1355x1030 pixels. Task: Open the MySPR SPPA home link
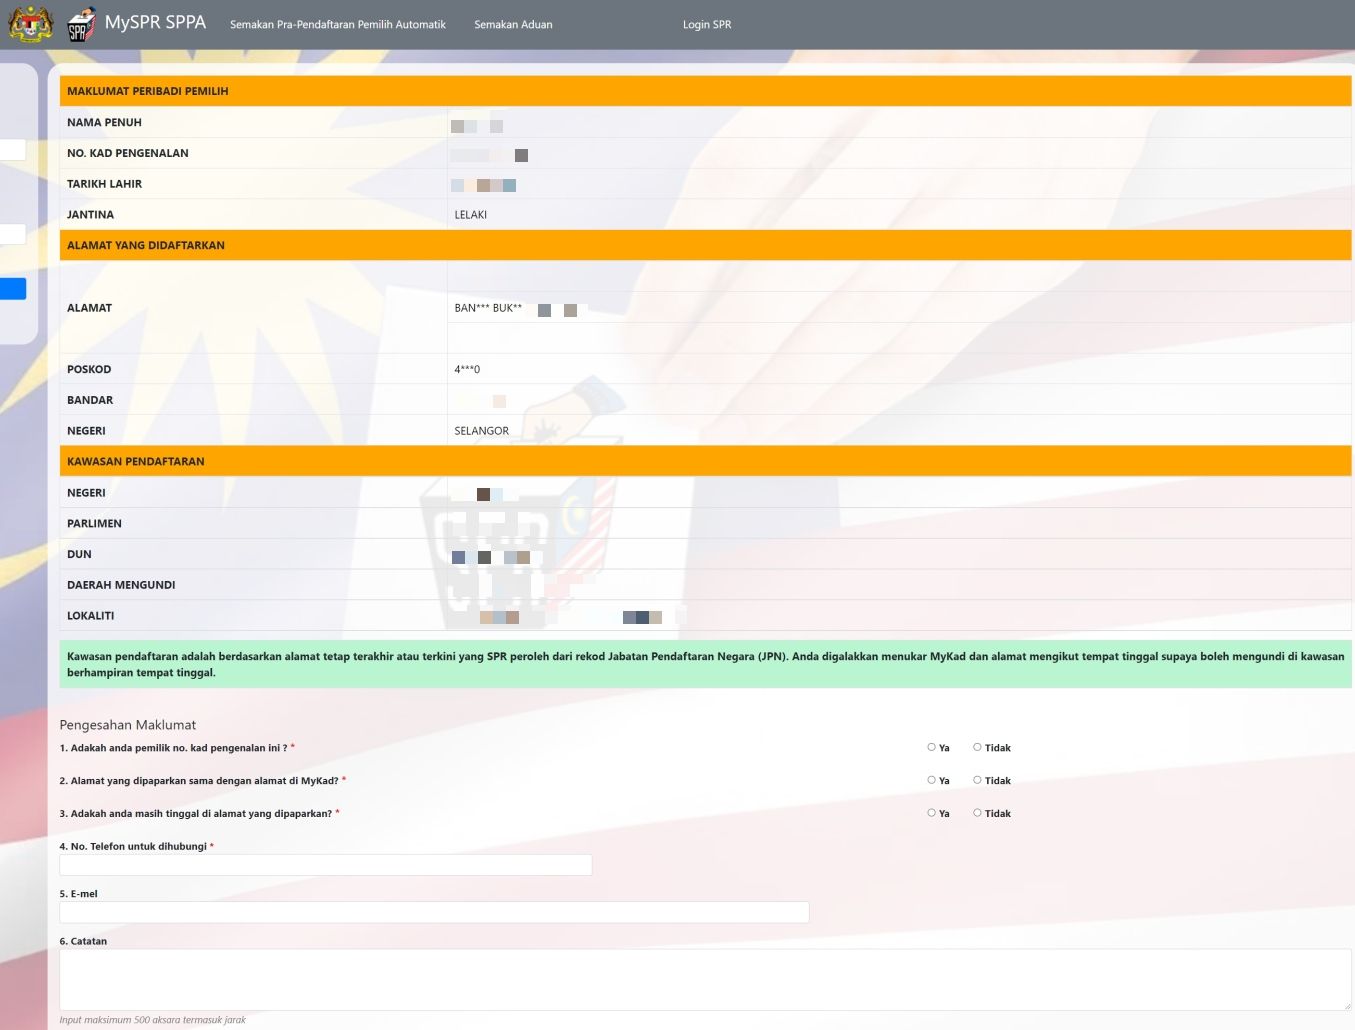155,23
